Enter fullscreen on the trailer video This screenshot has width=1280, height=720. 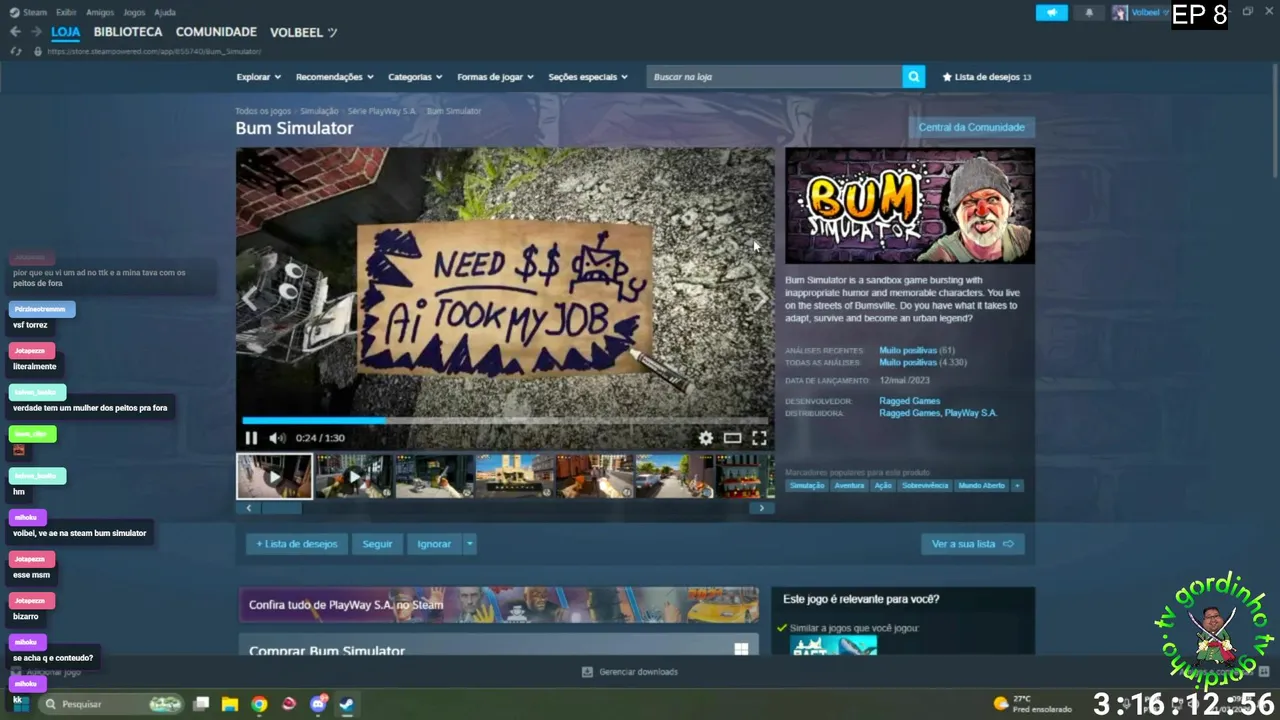pos(759,438)
